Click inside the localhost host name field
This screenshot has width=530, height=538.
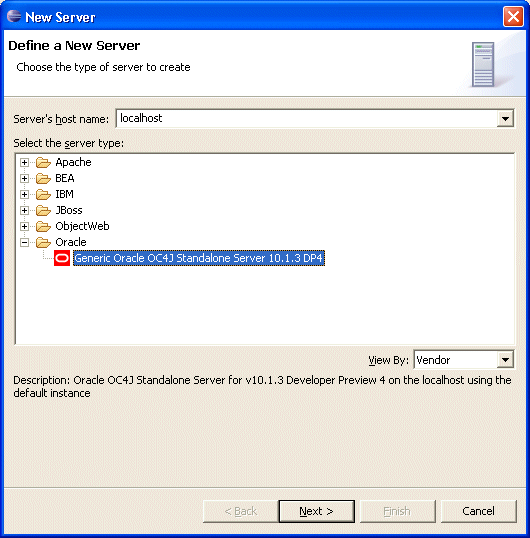(306, 118)
